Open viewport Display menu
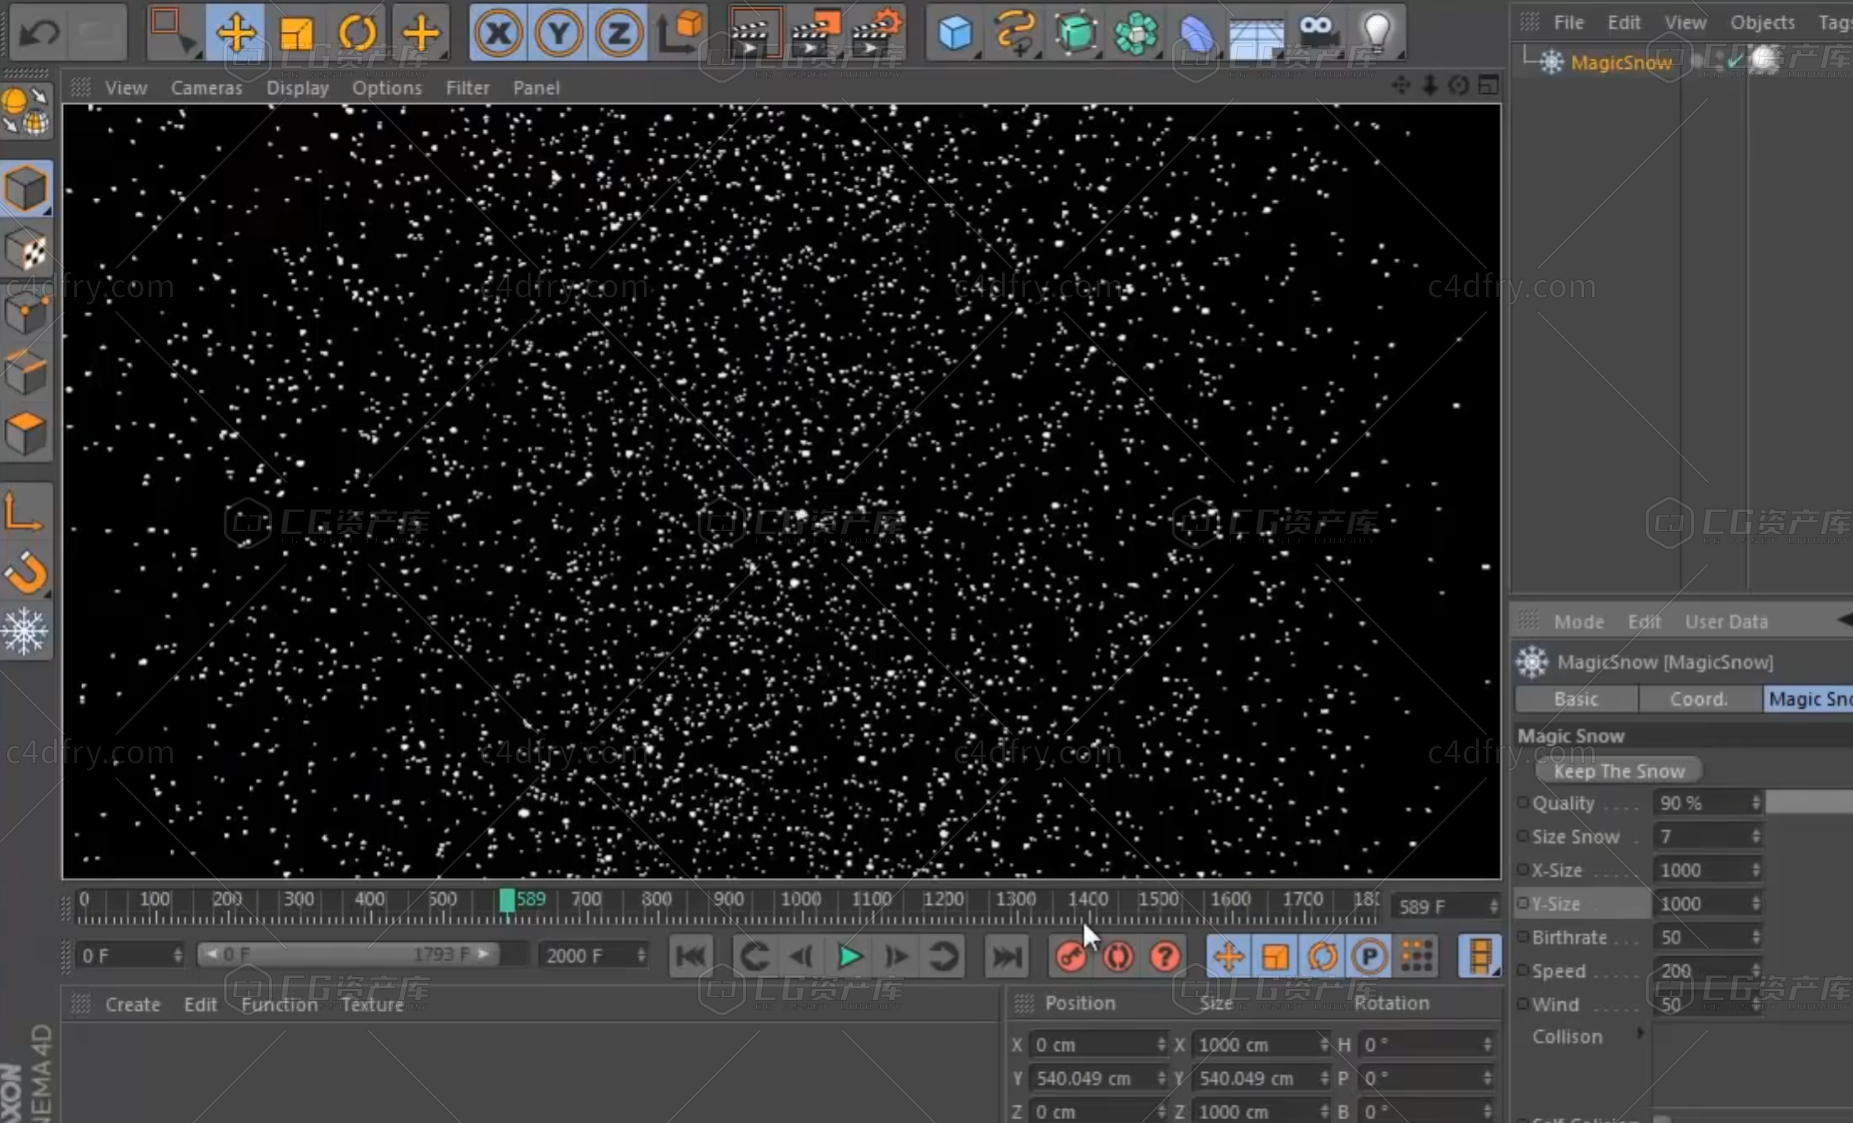Viewport: 1853px width, 1123px height. point(297,88)
